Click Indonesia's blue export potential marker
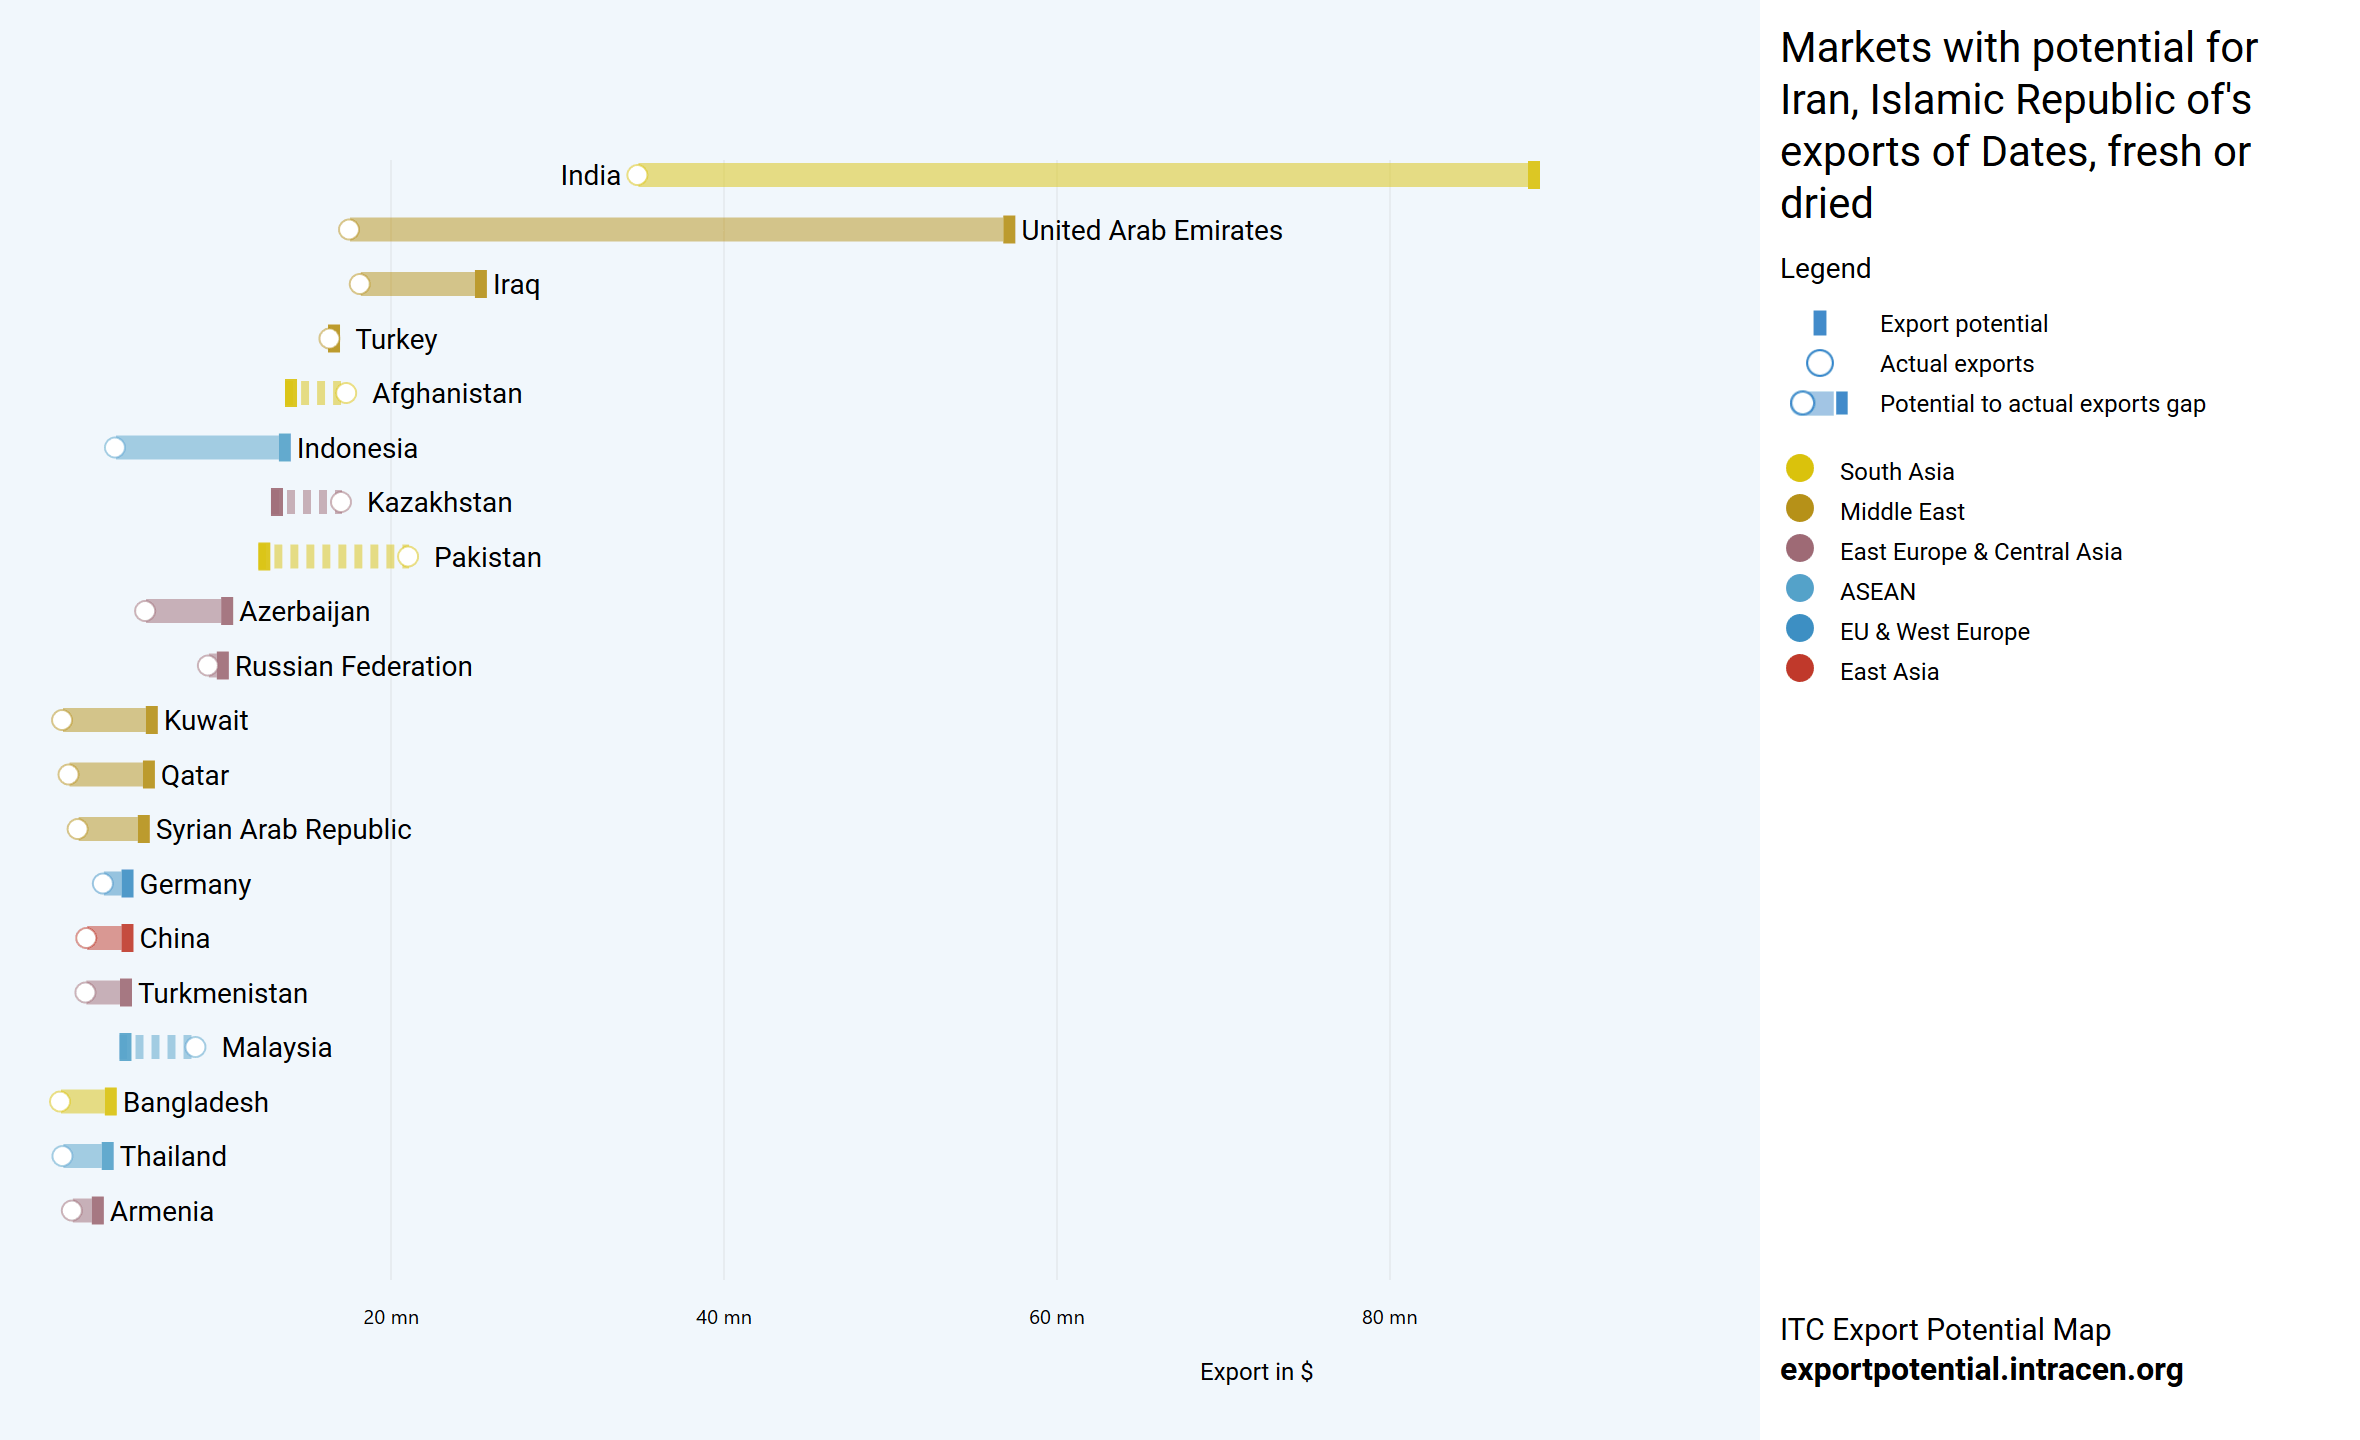Screen dimensions: 2360x1440 pos(284,448)
